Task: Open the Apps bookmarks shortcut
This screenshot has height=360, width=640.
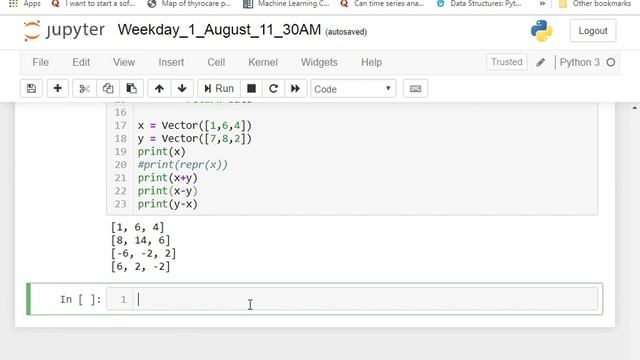Action: 25,4
